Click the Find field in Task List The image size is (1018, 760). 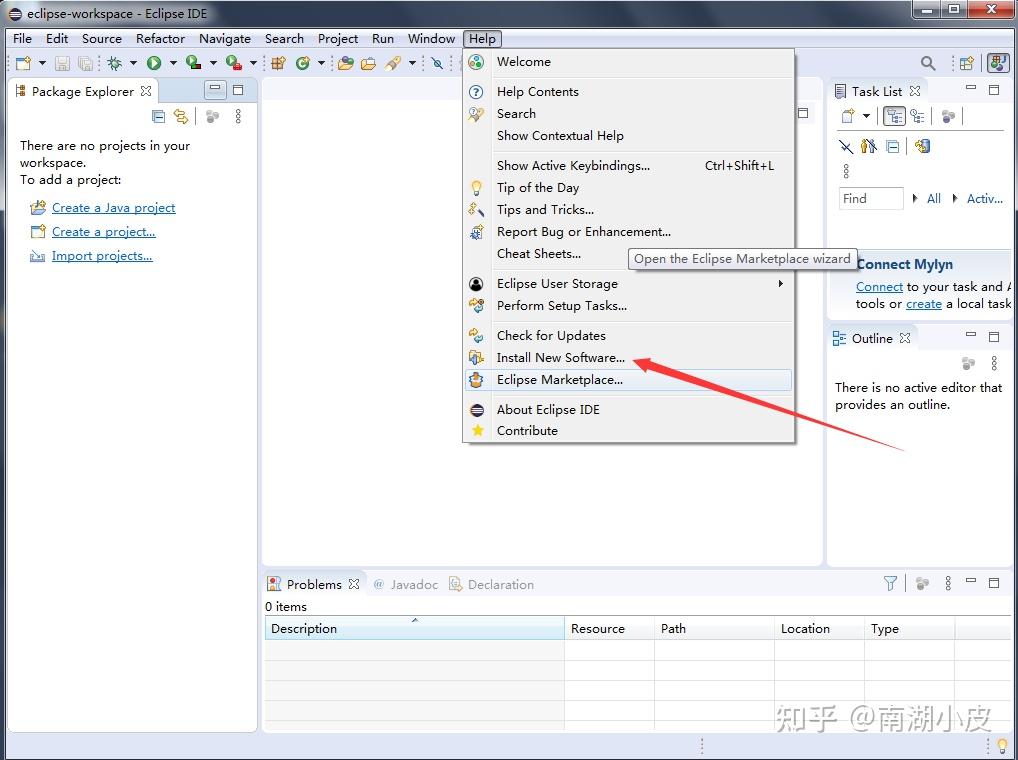(x=871, y=199)
